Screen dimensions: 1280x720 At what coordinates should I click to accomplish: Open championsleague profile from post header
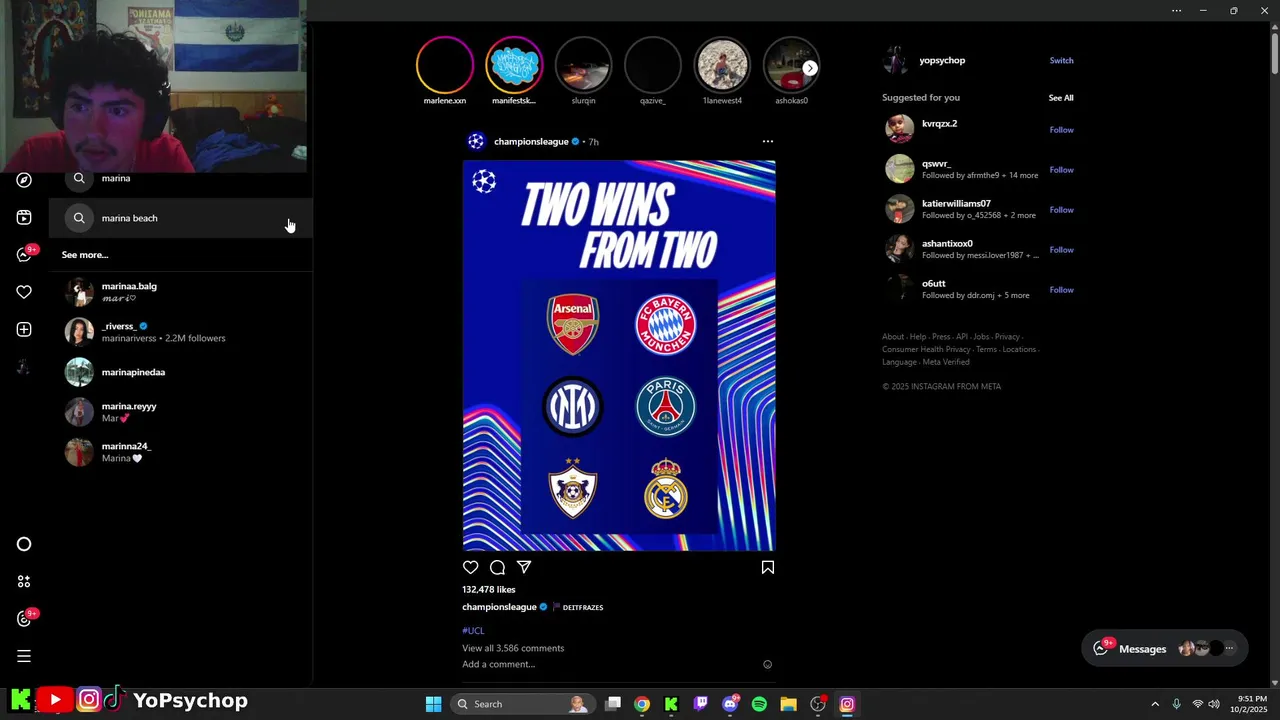point(531,142)
